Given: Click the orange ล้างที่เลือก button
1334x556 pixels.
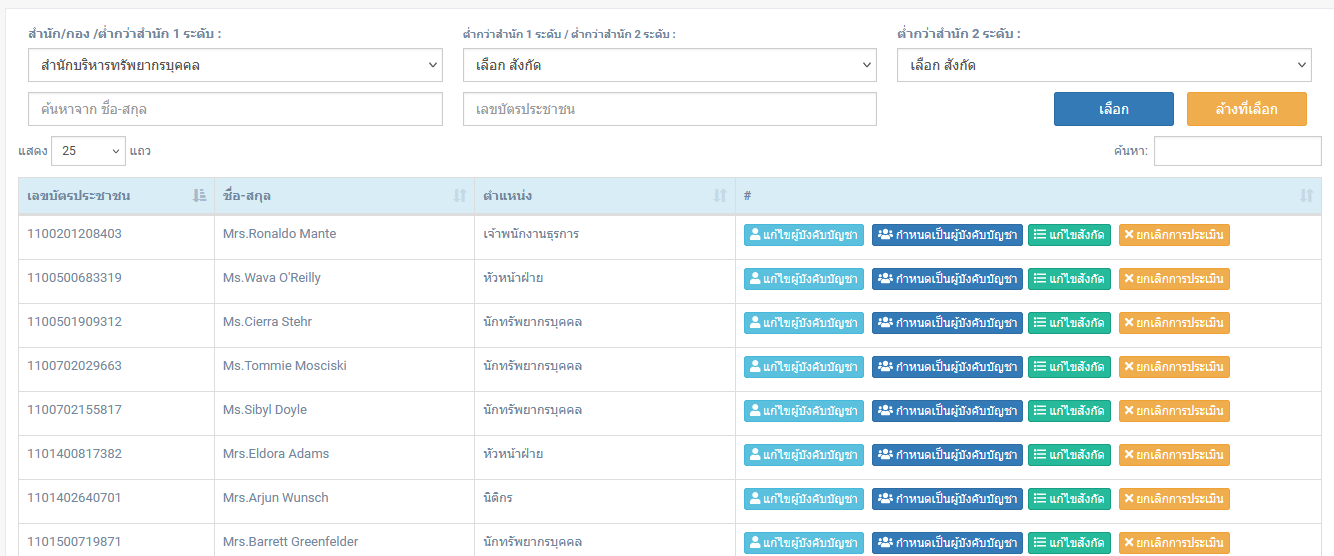Looking at the screenshot, I should click(x=1247, y=109).
